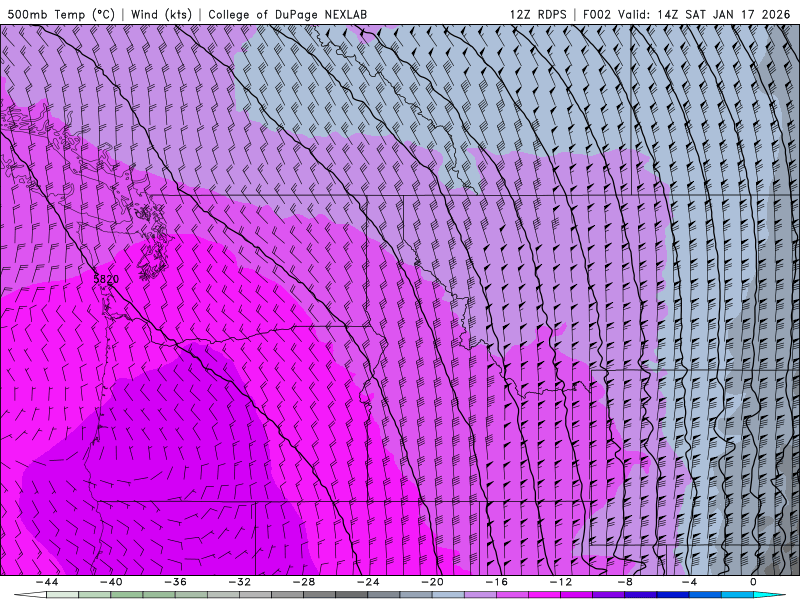
Task: Click the 'Wind (kts)' header label
Action: 161,14
